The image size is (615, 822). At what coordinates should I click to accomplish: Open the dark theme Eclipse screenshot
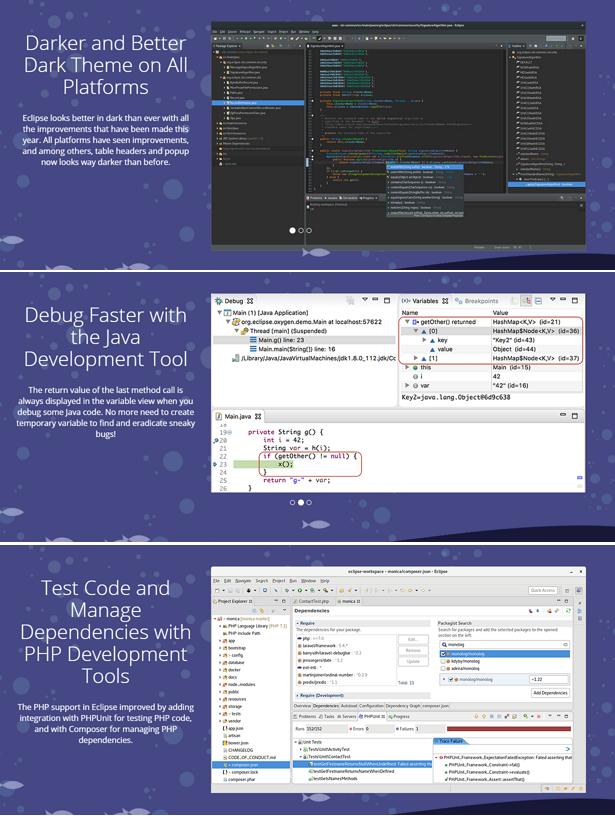point(398,136)
